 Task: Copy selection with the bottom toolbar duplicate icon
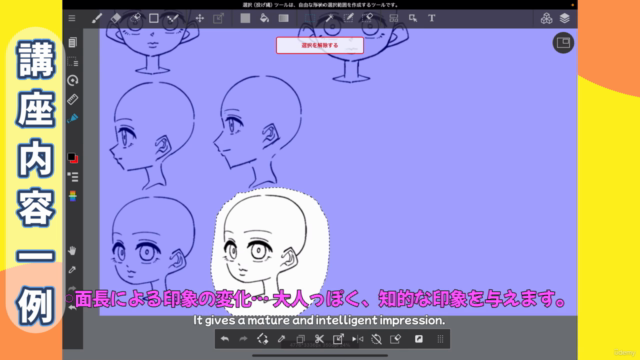tap(300, 339)
